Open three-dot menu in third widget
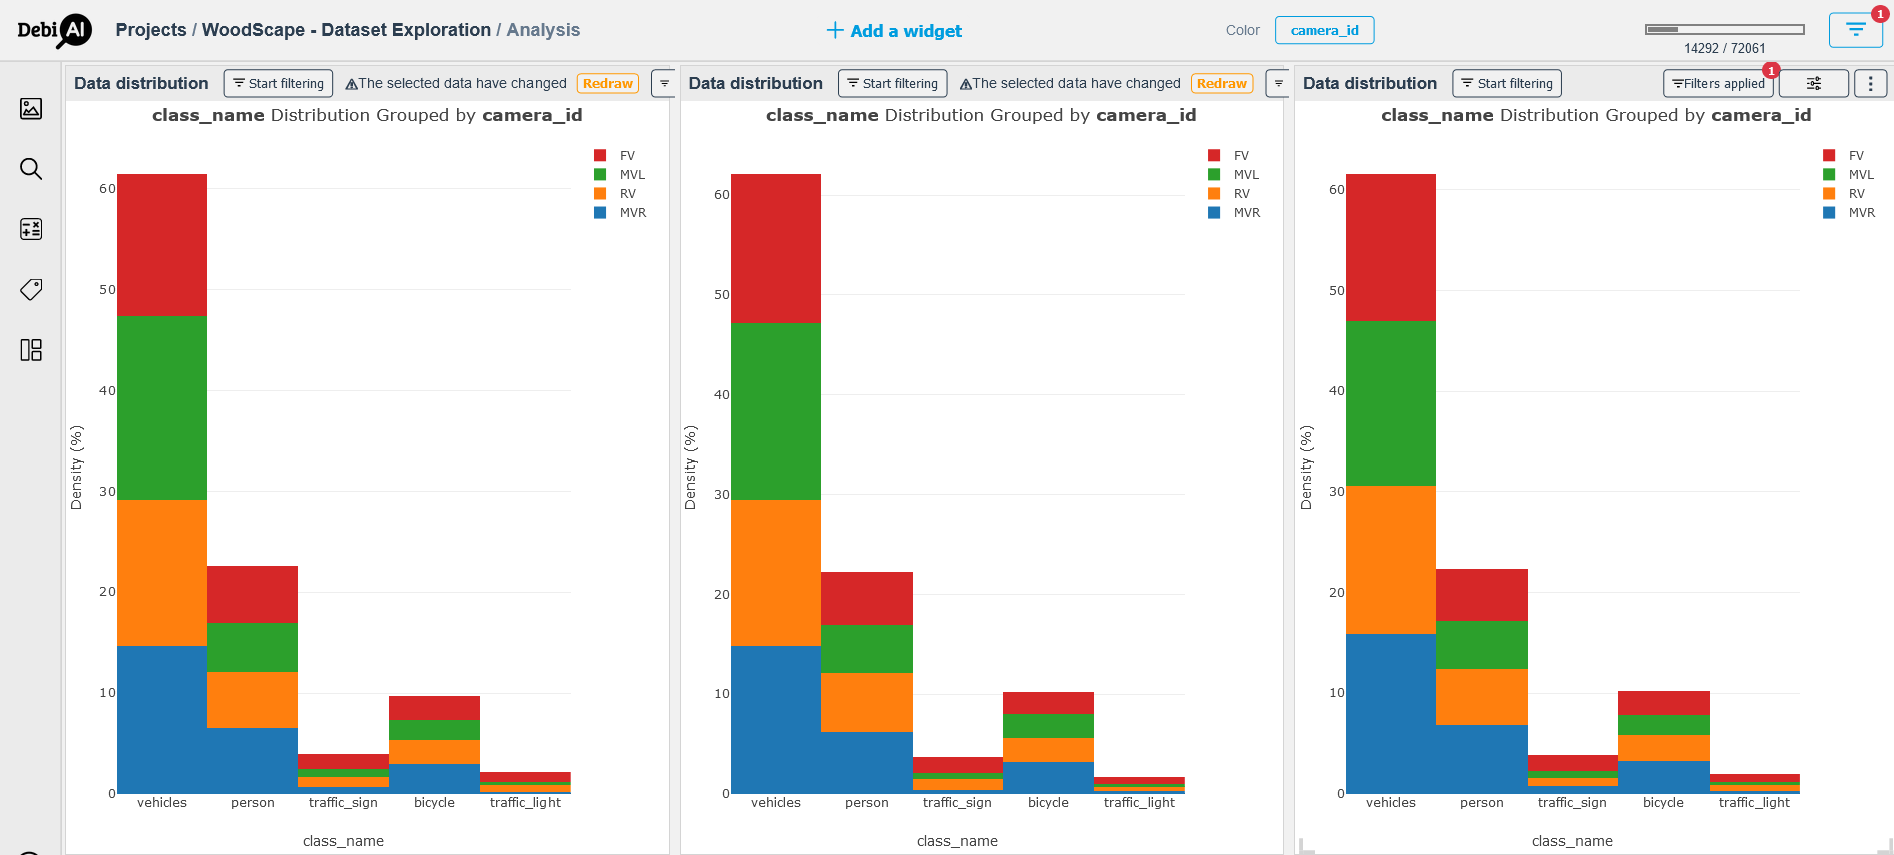Viewport: 1894px width, 855px height. (1870, 83)
